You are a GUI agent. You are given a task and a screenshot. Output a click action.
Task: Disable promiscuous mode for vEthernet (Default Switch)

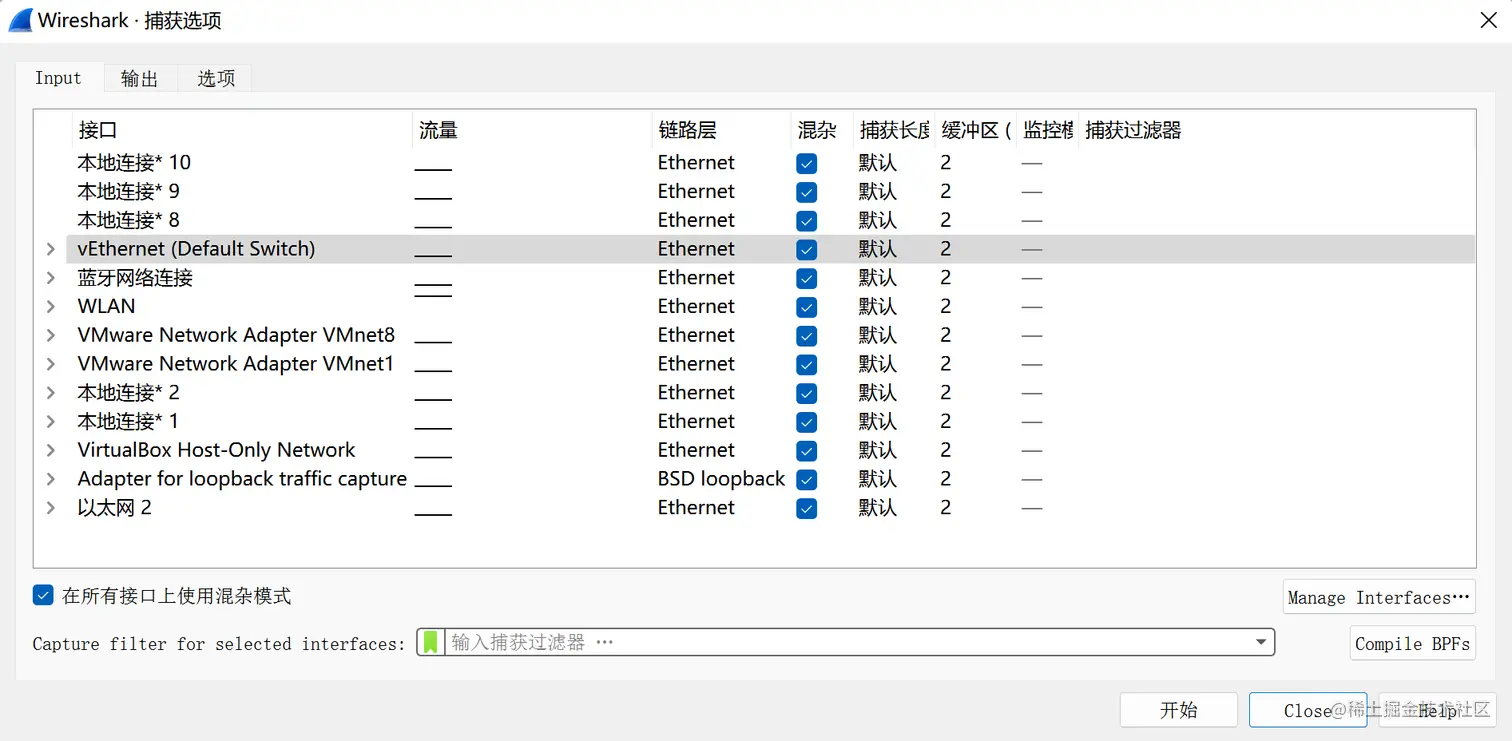coord(807,249)
